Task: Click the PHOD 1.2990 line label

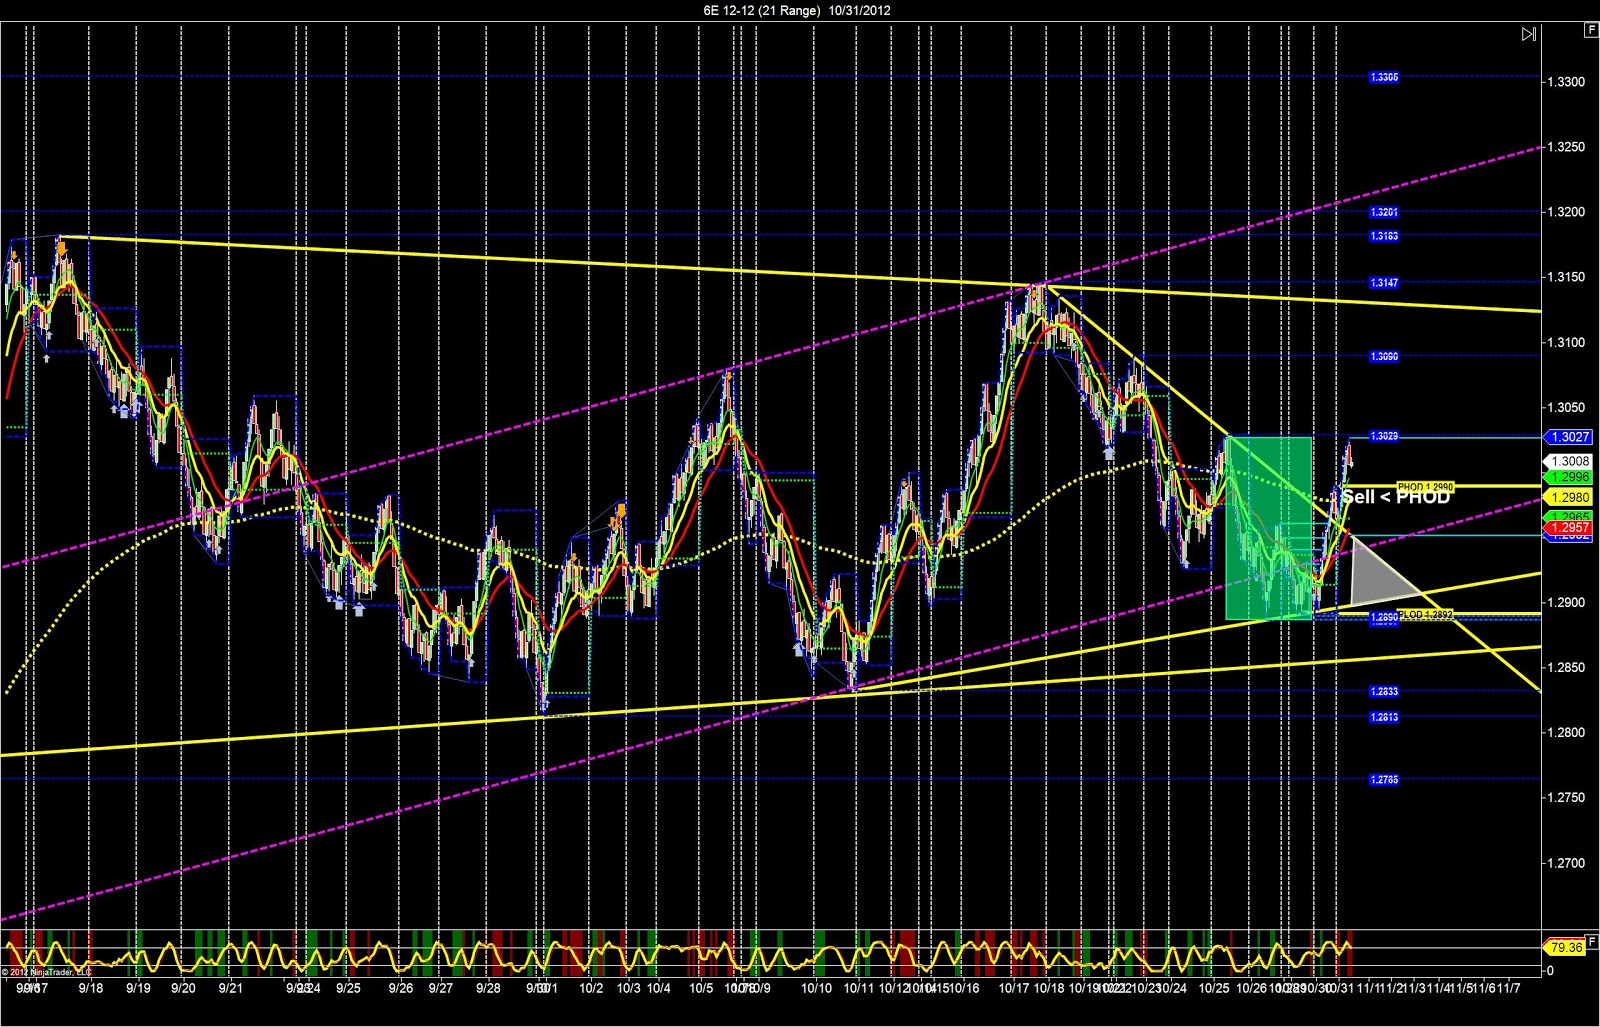Action: [1426, 487]
